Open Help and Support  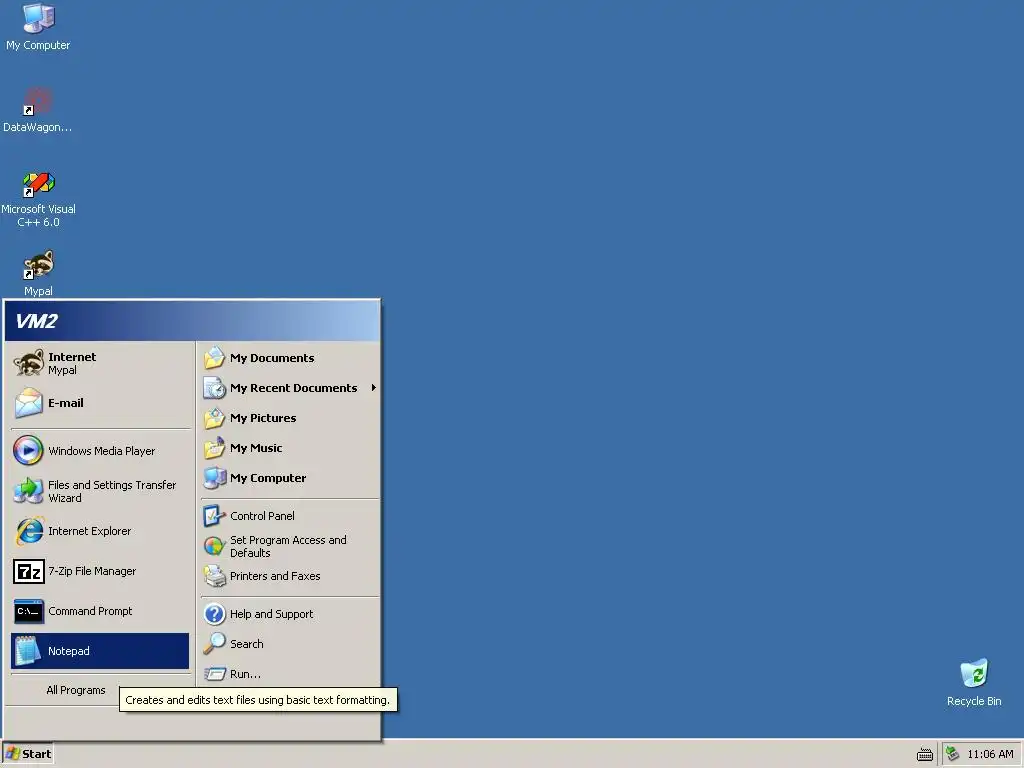tap(290, 614)
